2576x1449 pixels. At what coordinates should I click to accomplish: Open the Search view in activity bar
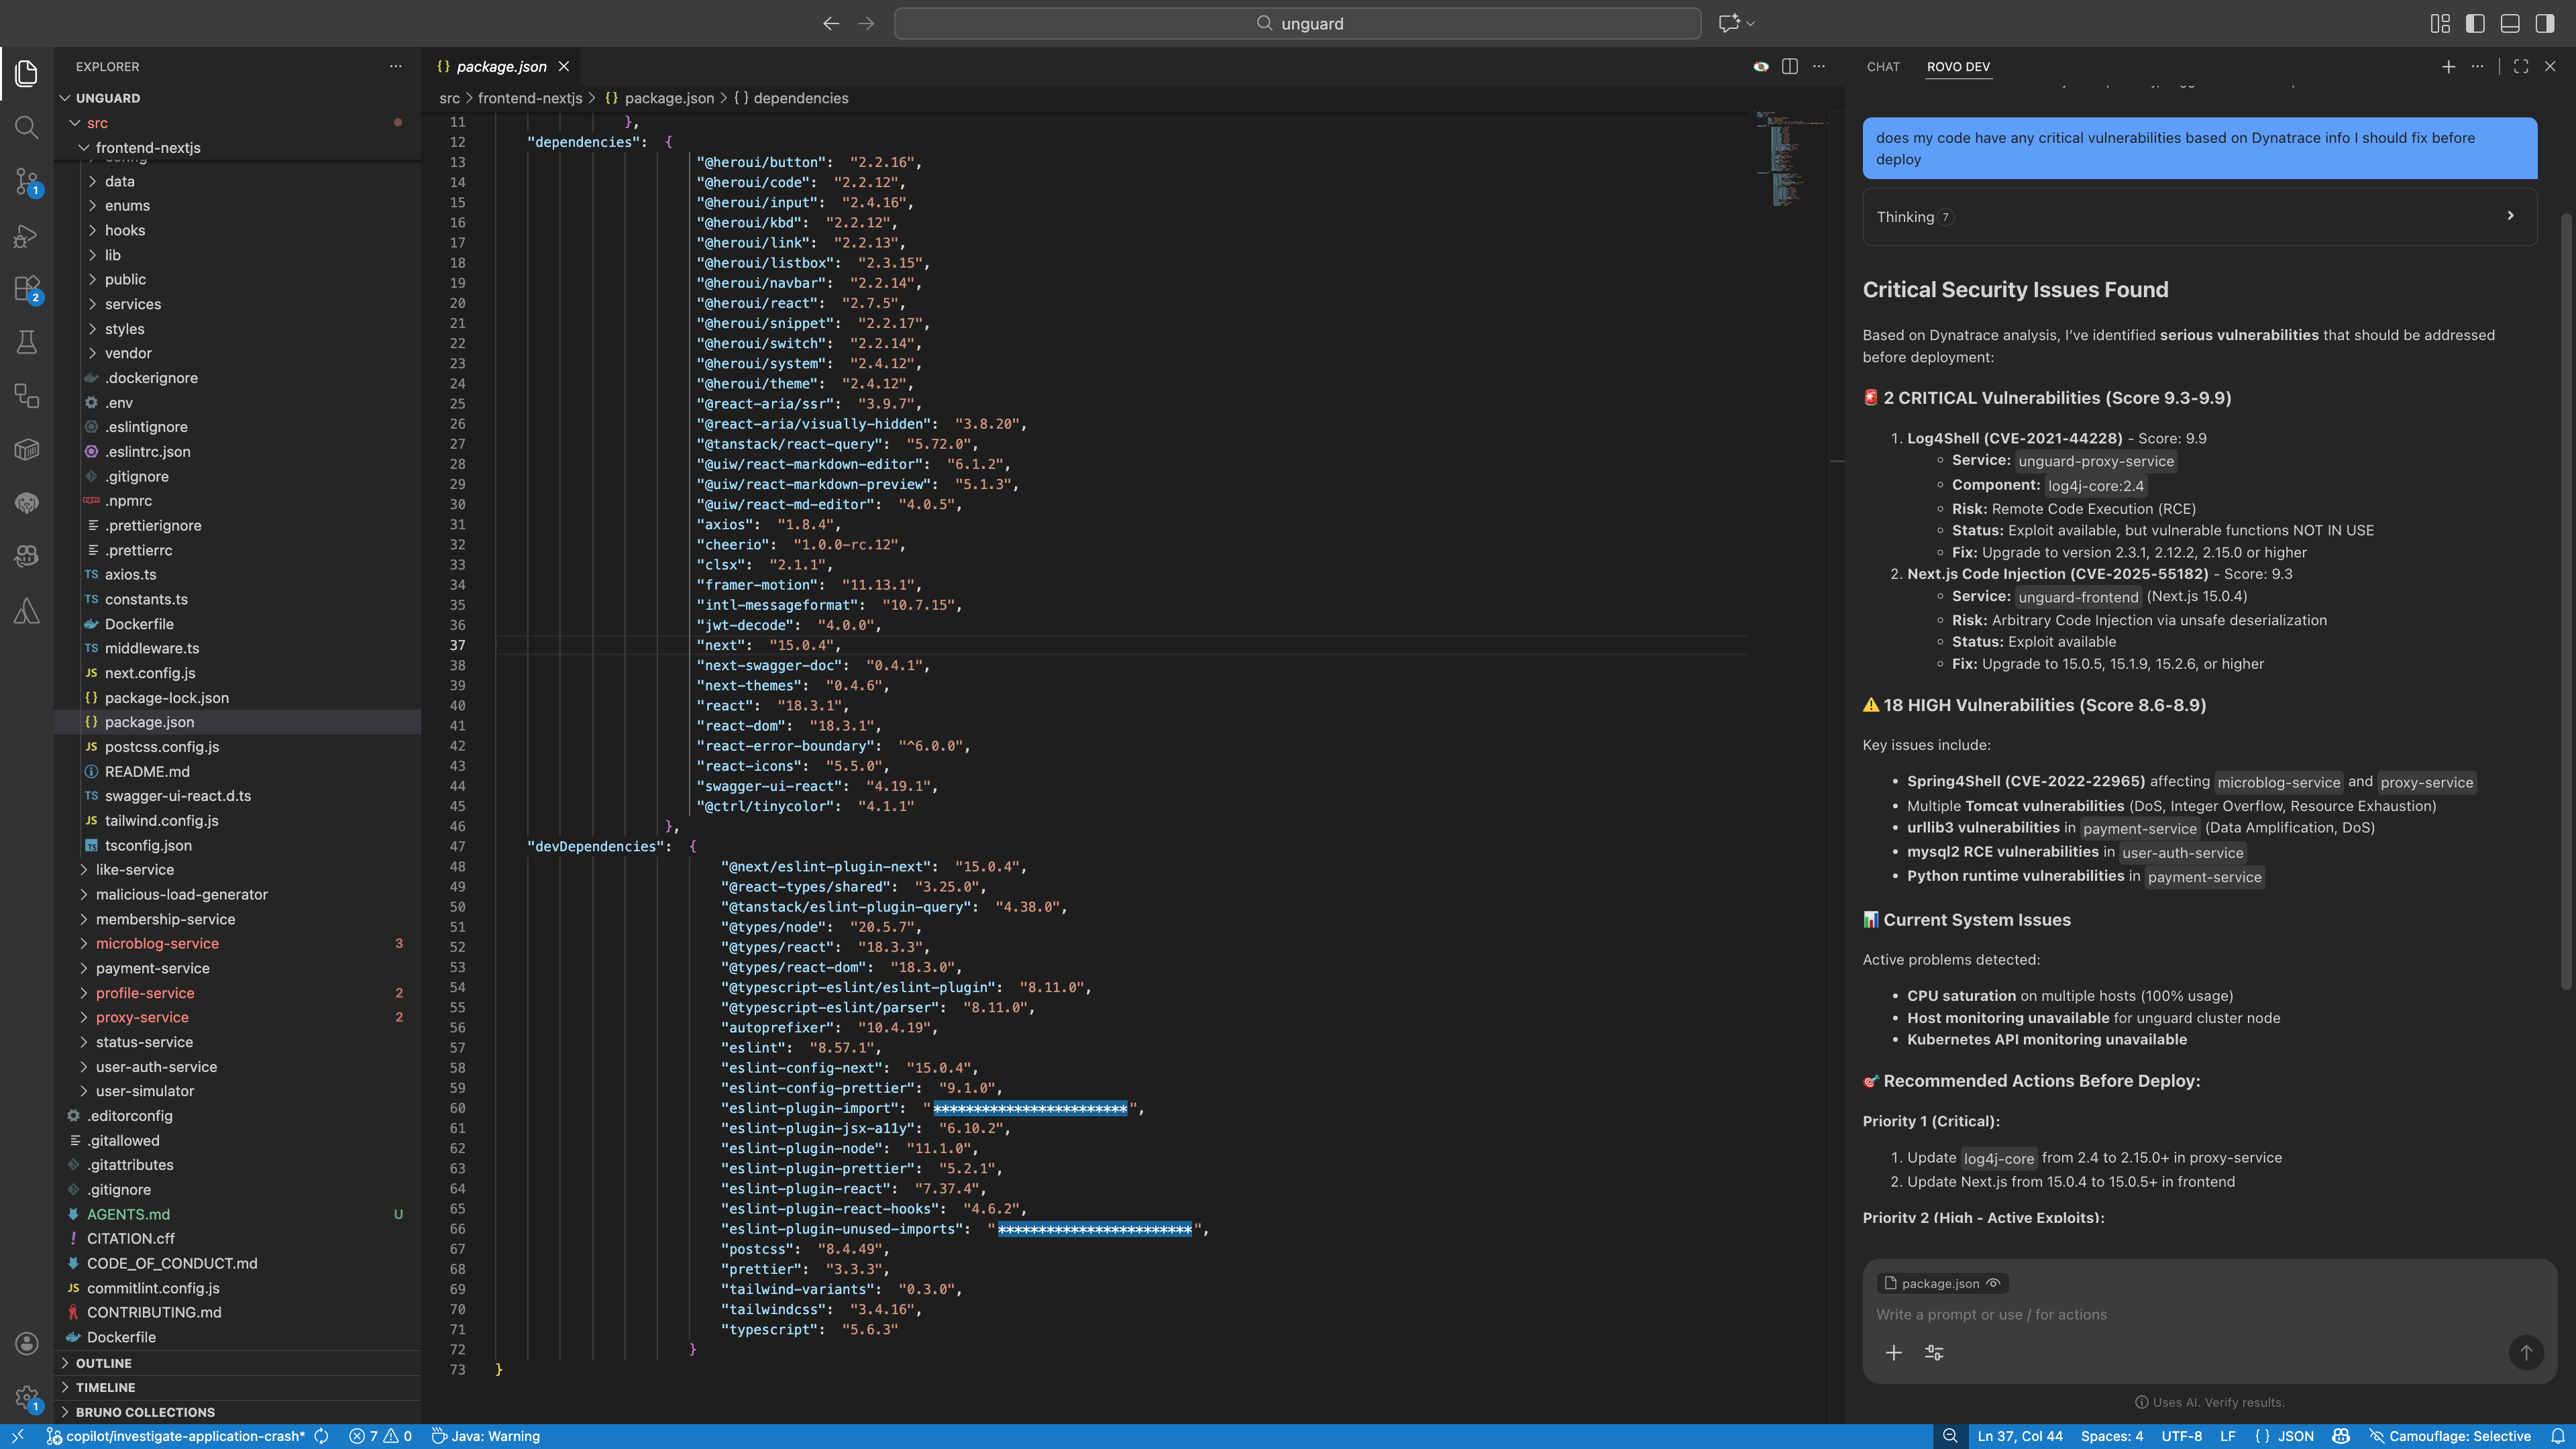pos(27,127)
